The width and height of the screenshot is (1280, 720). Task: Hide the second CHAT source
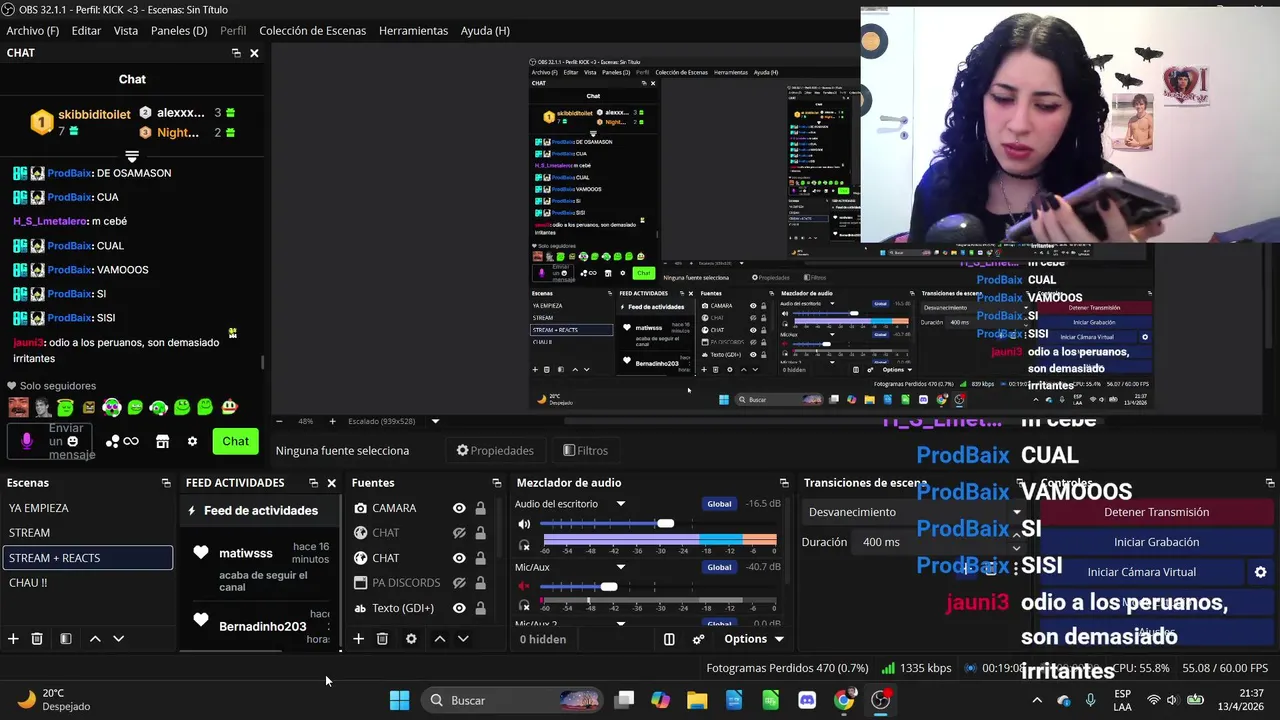pyautogui.click(x=459, y=558)
